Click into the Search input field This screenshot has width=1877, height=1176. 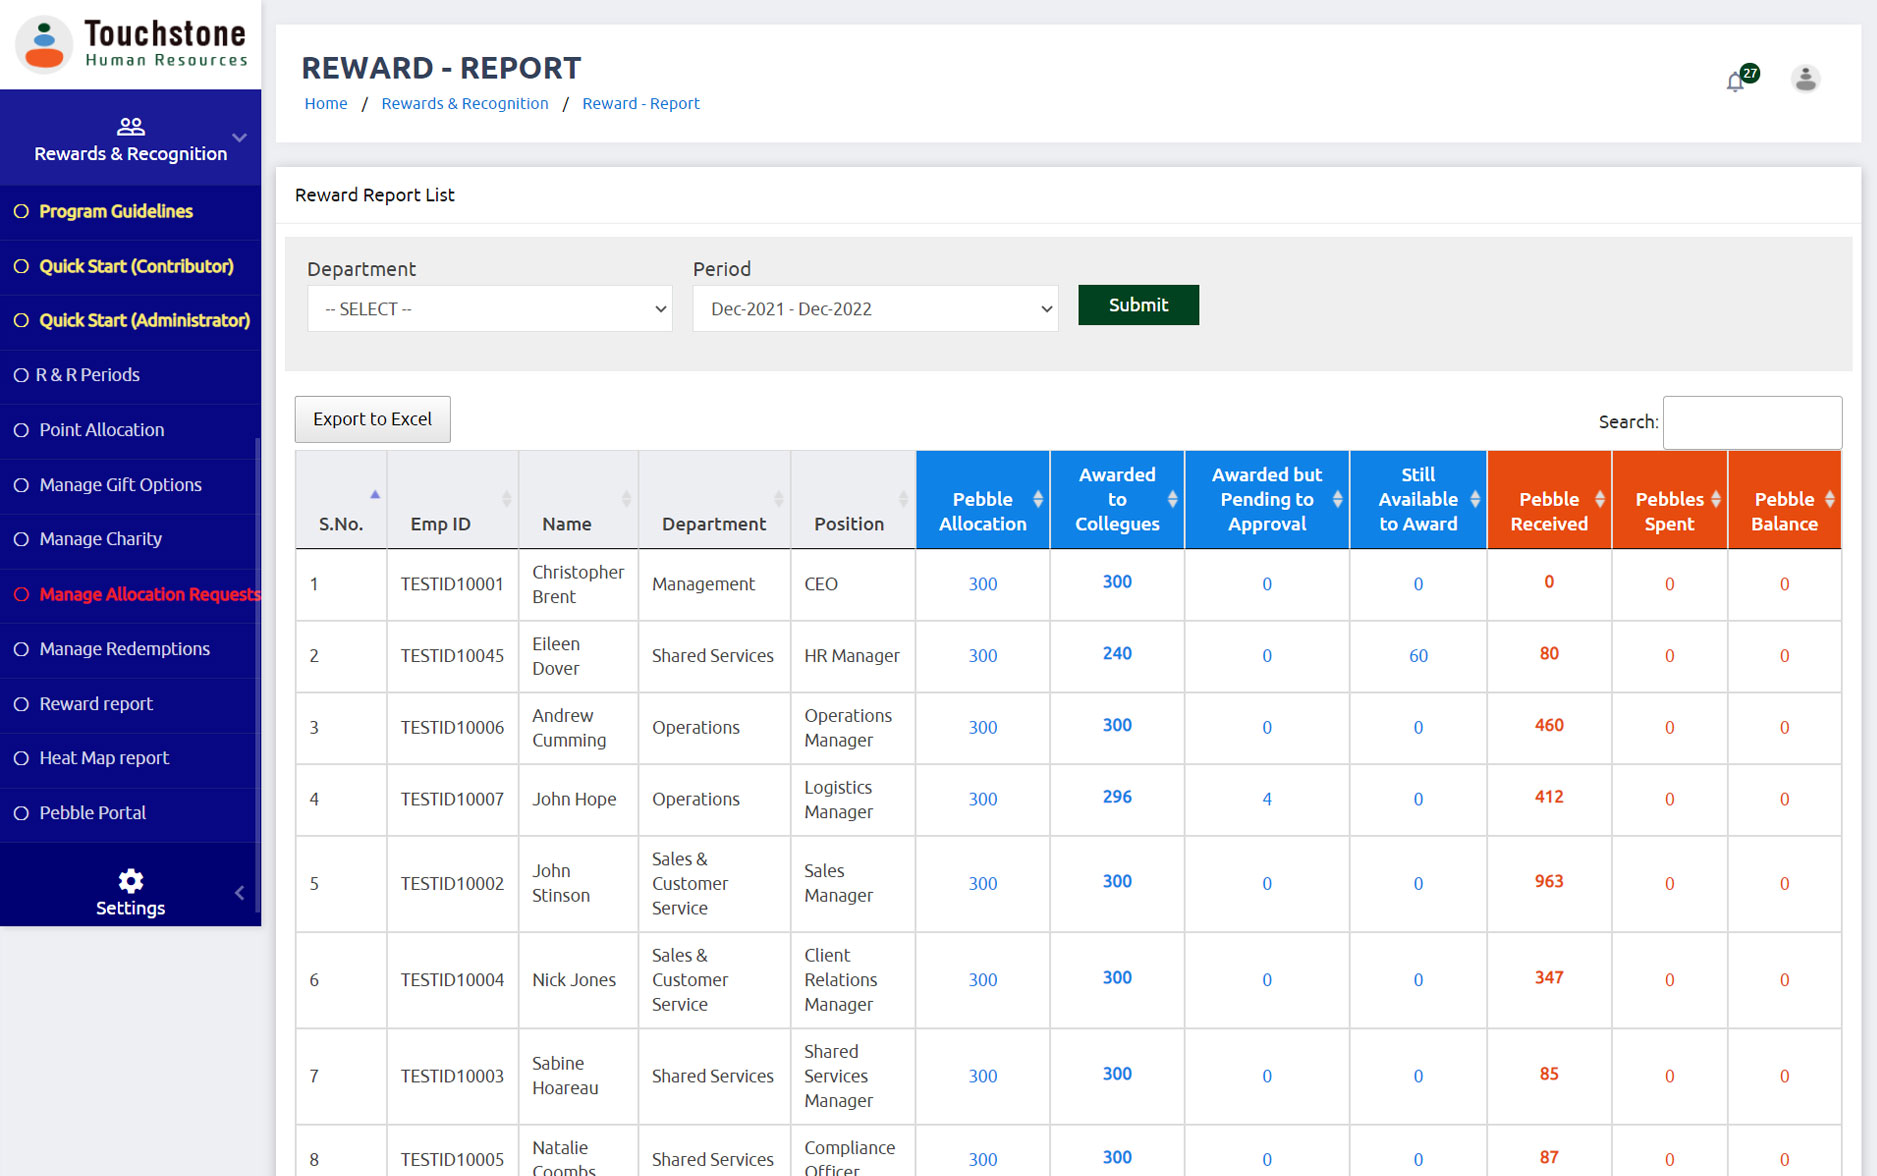(x=1751, y=423)
